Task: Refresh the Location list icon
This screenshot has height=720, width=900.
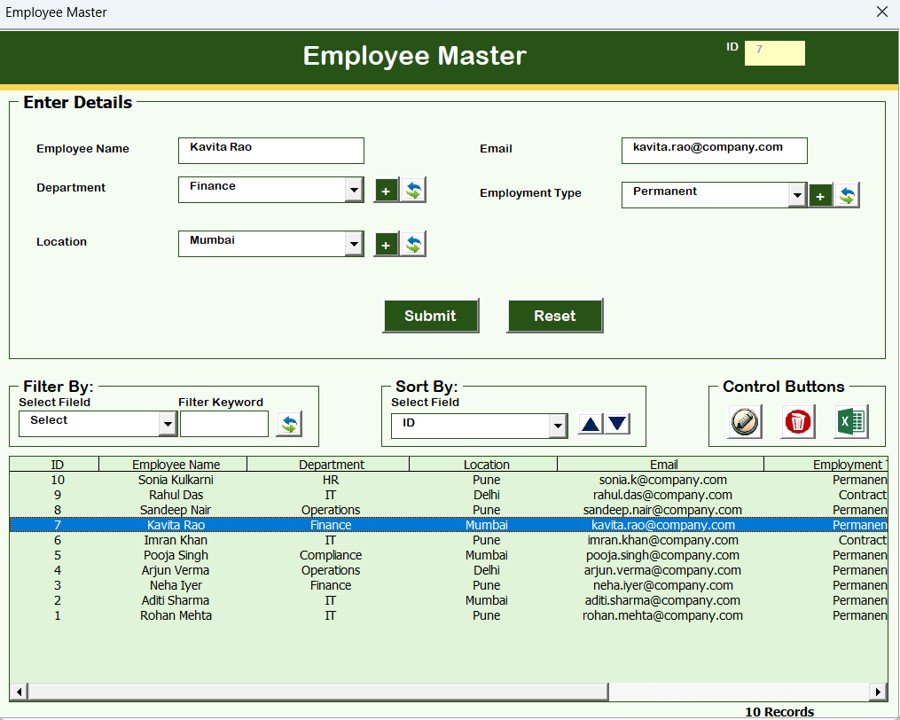Action: 413,244
